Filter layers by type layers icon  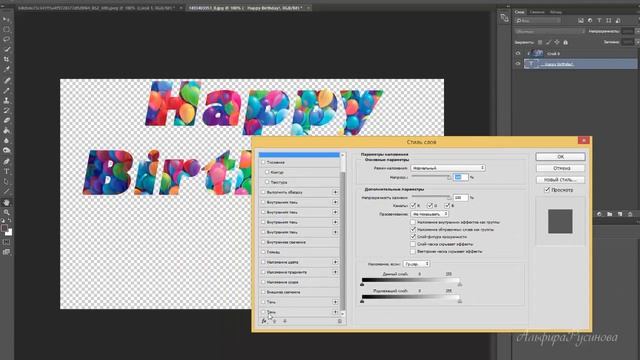pos(599,20)
